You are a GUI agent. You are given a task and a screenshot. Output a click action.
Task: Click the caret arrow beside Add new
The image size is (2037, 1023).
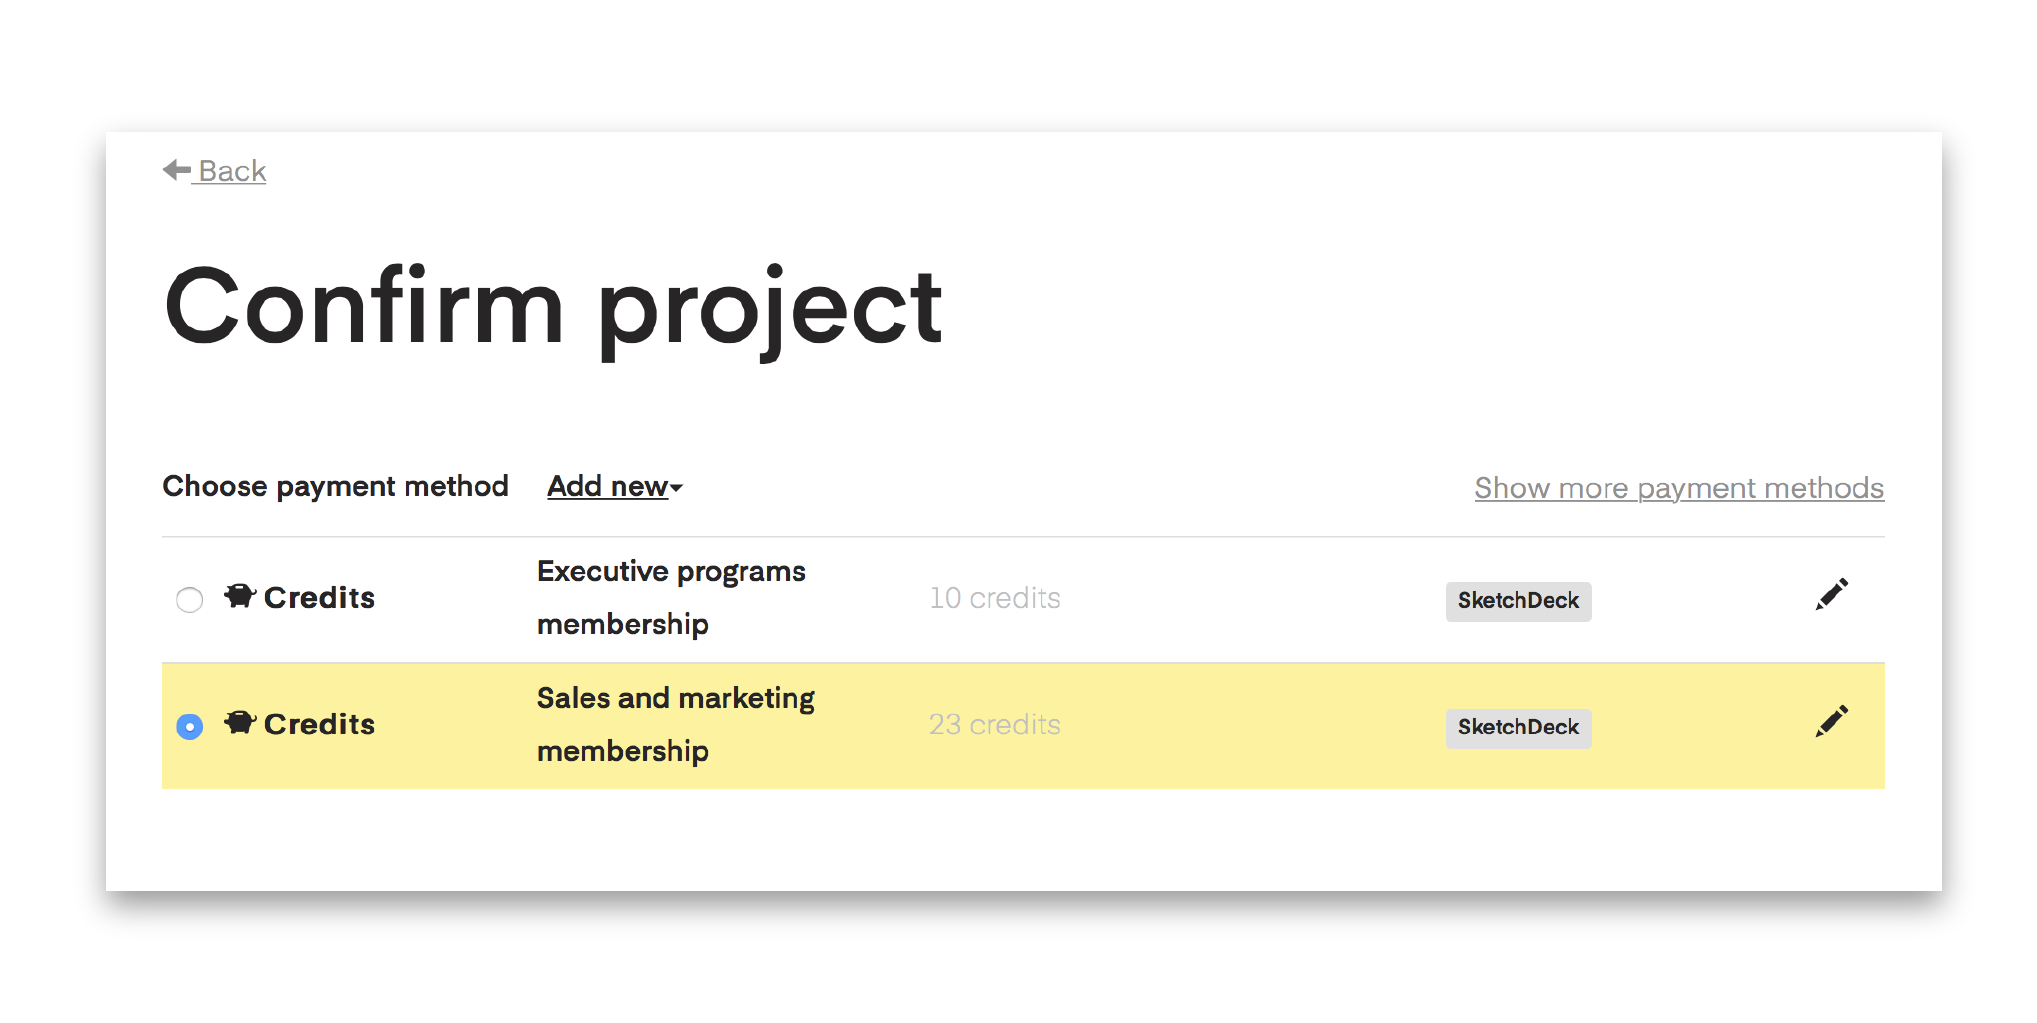[676, 488]
